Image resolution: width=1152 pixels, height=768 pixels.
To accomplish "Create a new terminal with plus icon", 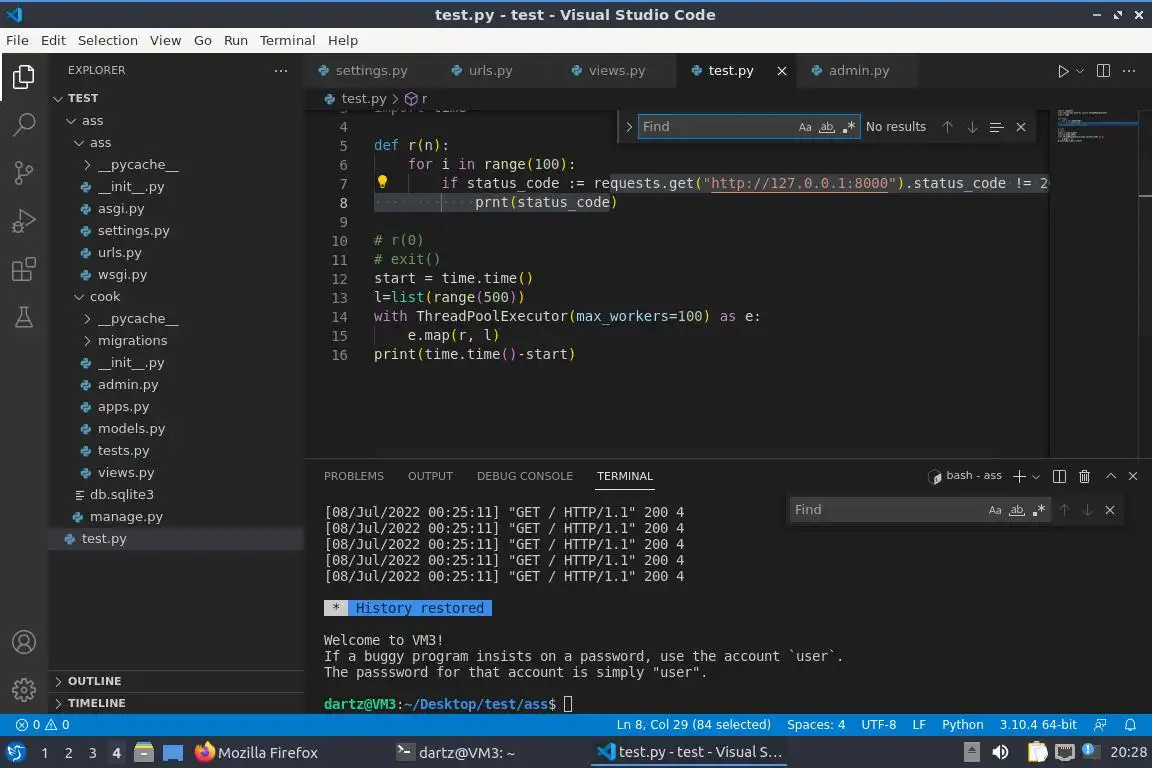I will [1019, 476].
